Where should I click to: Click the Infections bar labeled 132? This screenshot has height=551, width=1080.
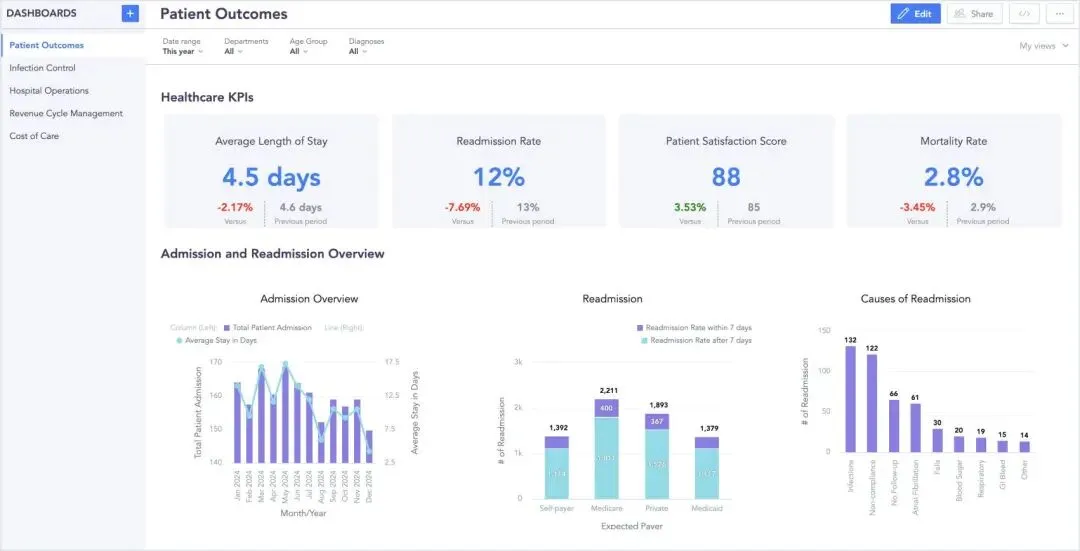tap(851, 399)
